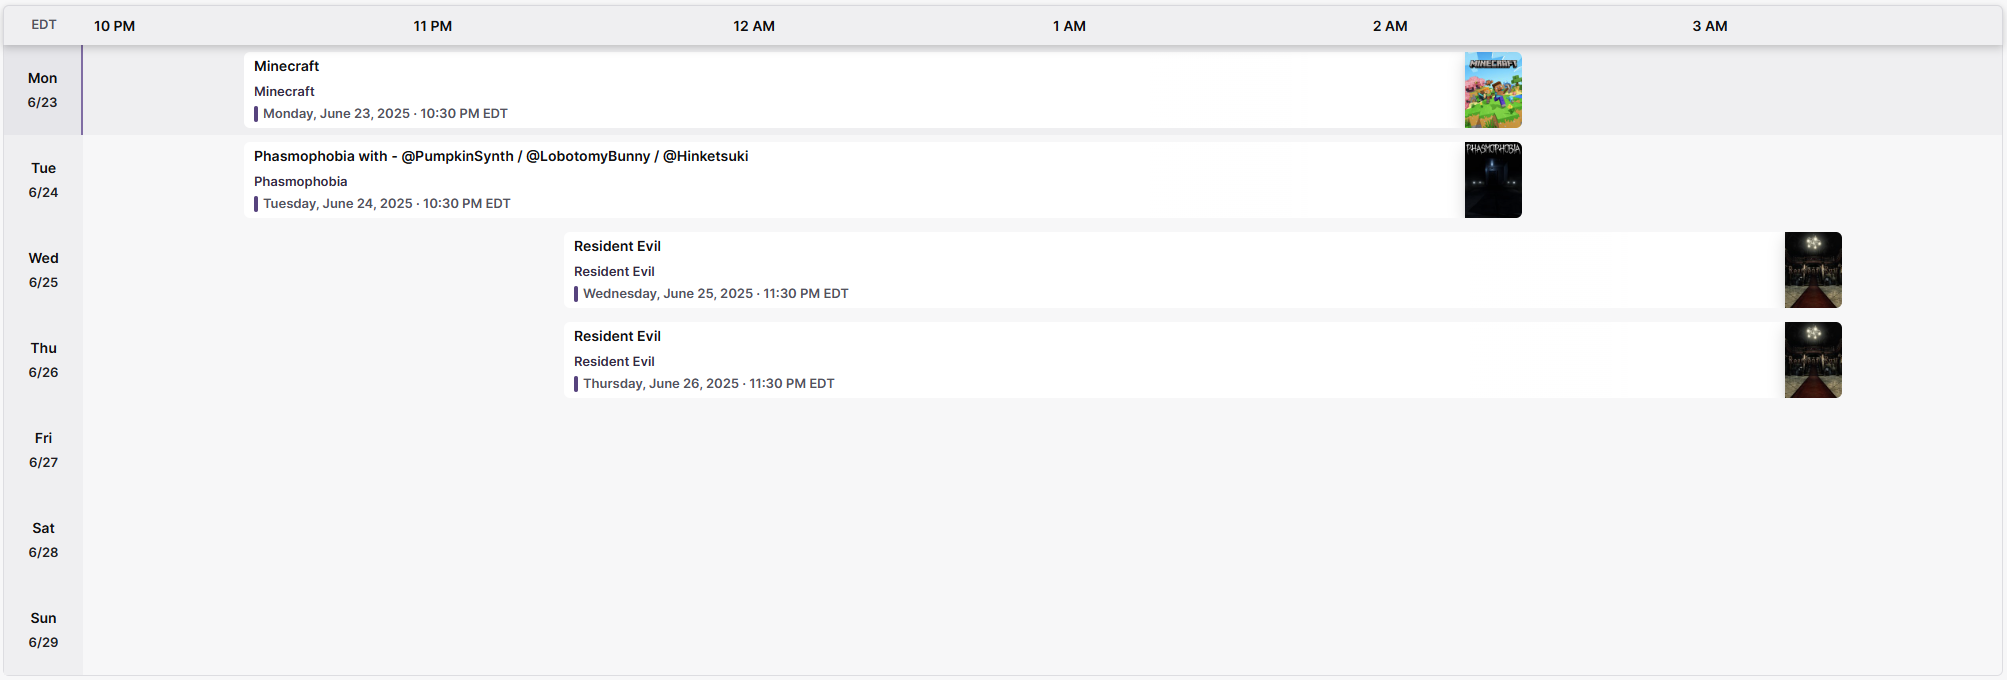Open Thursday's Resident Evil cover thumbnail

[1813, 360]
